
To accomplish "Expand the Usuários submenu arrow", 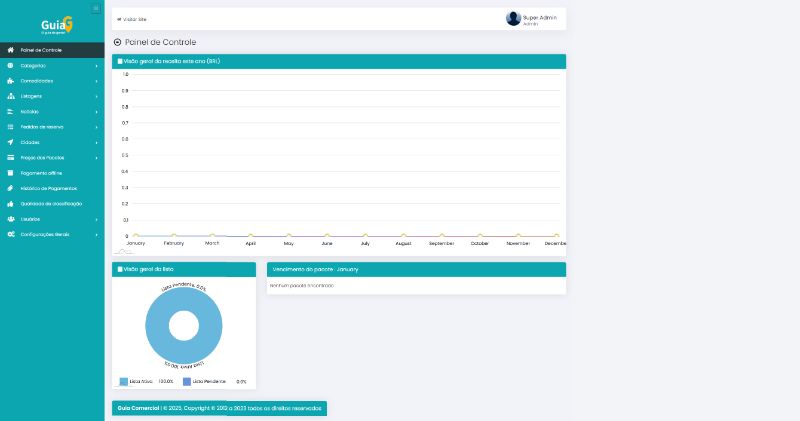I will 96,219.
